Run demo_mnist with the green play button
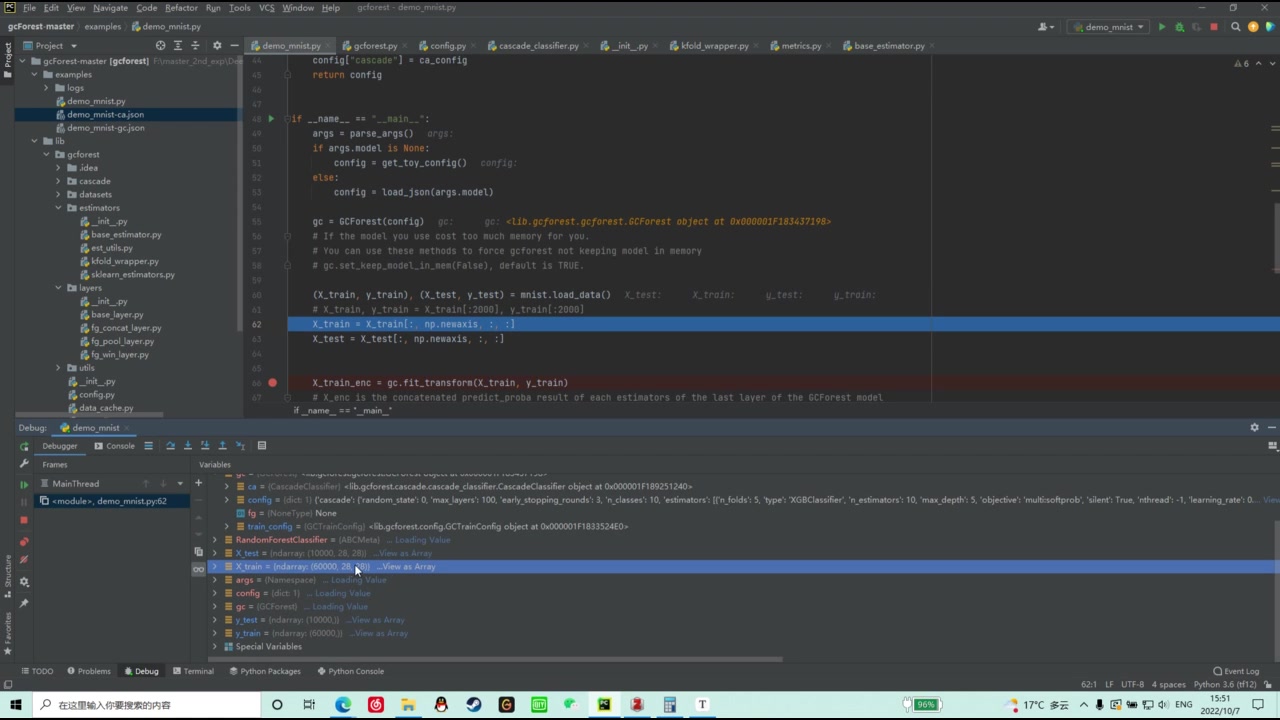 pyautogui.click(x=1162, y=27)
